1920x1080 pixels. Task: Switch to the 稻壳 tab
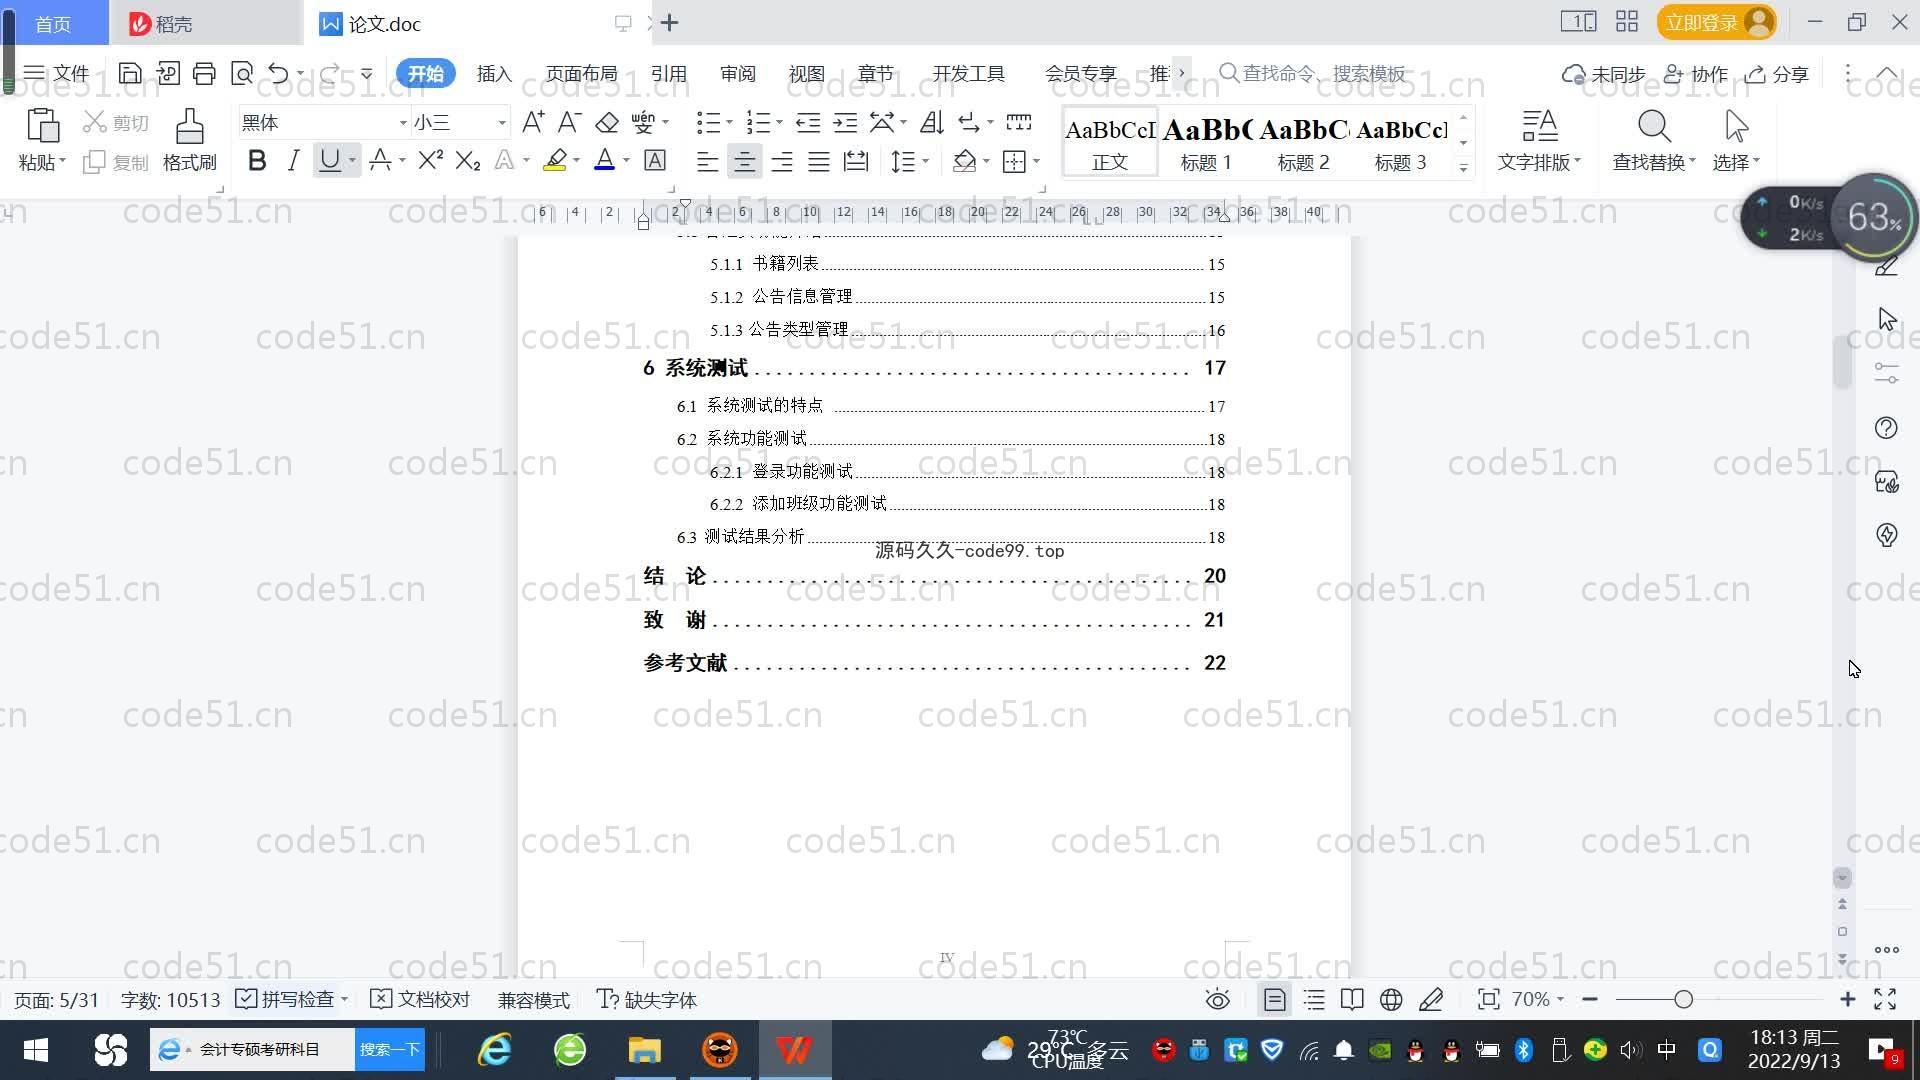pyautogui.click(x=204, y=23)
